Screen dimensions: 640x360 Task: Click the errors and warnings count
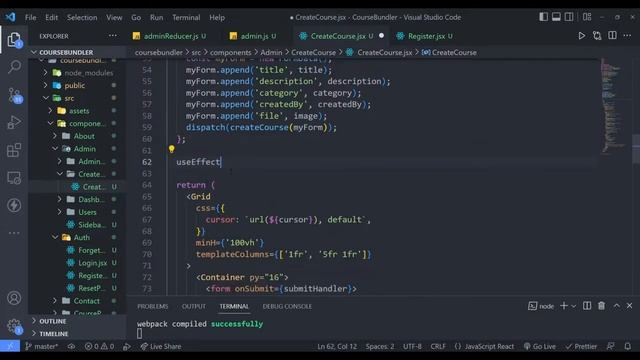(x=99, y=346)
